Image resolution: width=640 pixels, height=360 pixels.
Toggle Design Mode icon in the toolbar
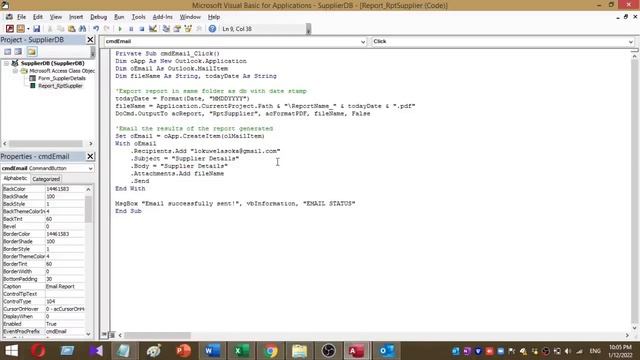[x=153, y=29]
